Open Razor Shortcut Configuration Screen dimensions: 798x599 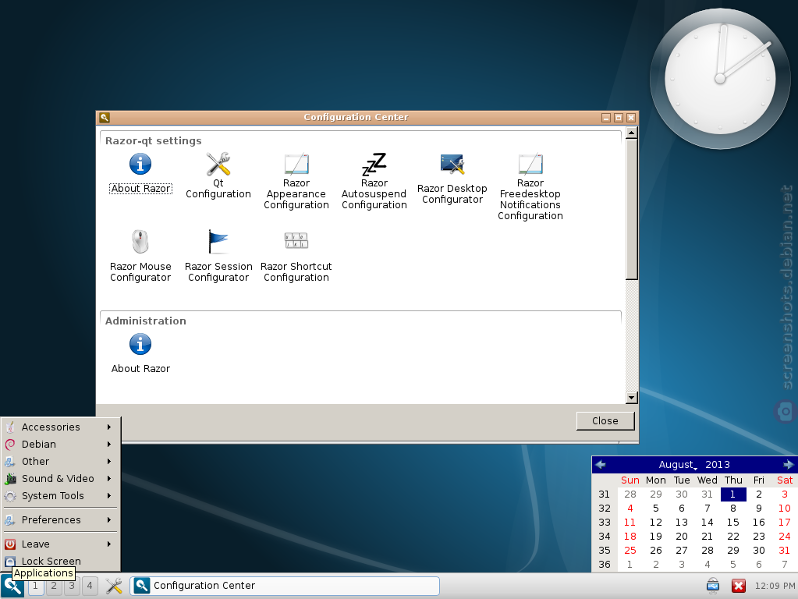[x=296, y=256]
